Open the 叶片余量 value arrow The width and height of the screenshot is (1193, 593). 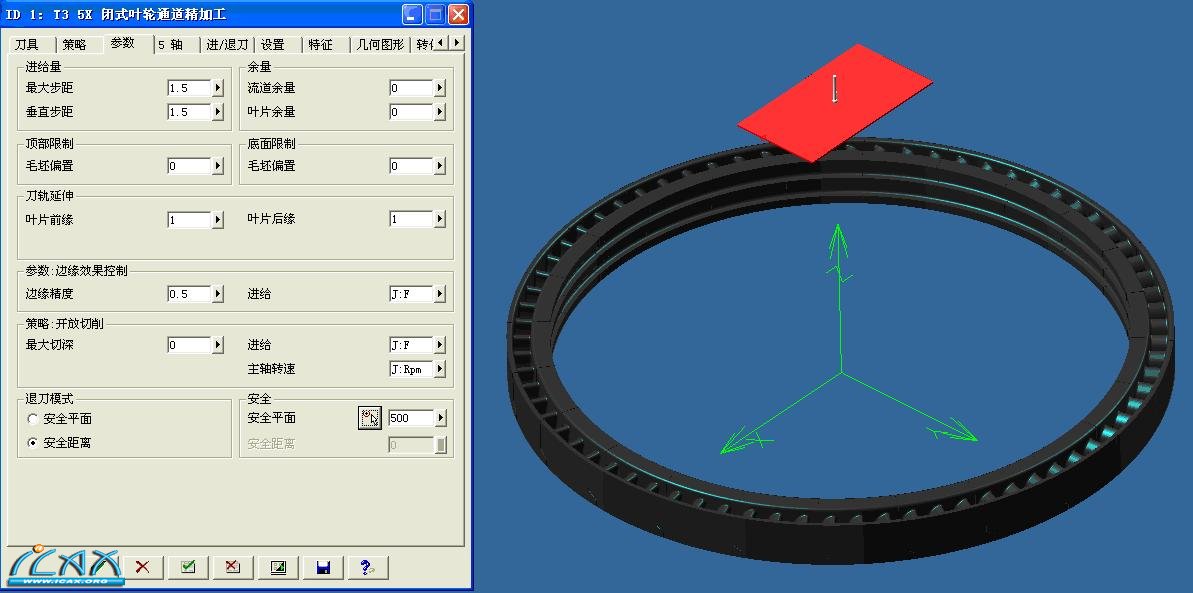point(440,112)
